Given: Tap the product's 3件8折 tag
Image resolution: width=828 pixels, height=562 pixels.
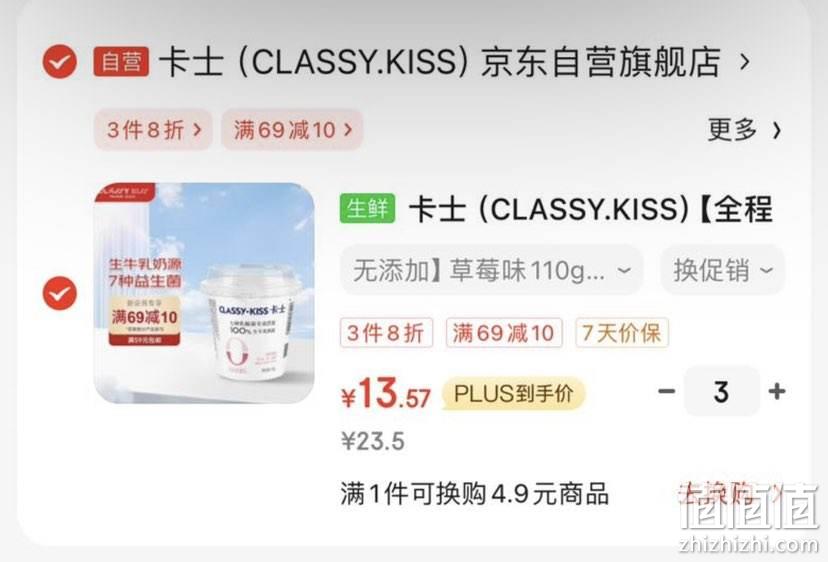Looking at the screenshot, I should click(x=386, y=333).
